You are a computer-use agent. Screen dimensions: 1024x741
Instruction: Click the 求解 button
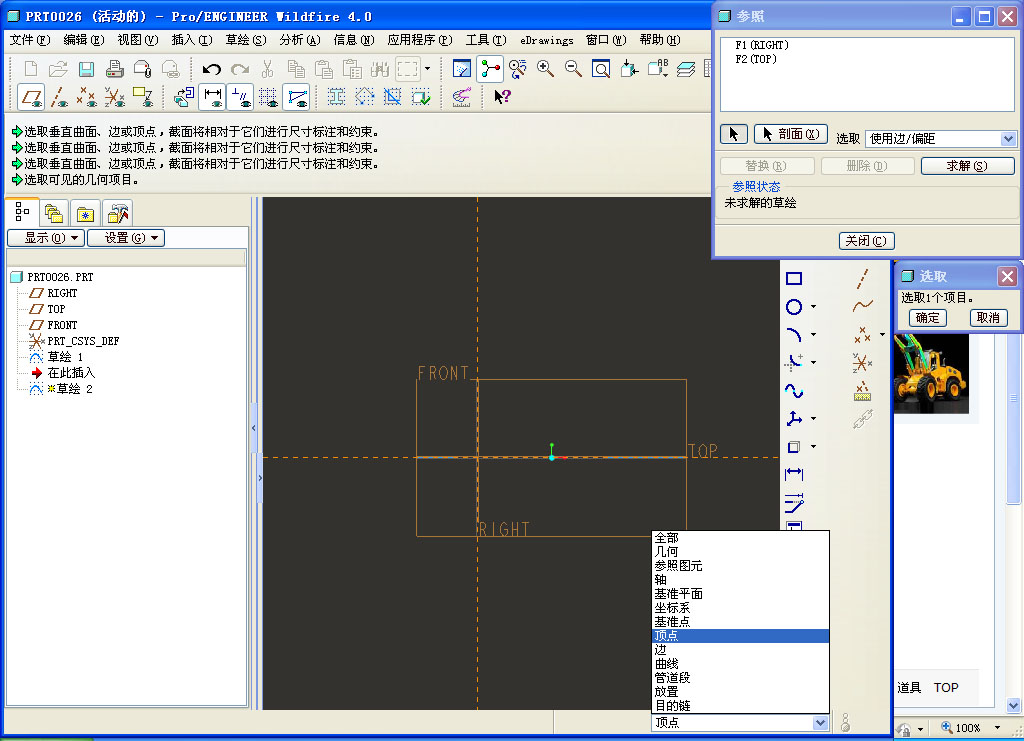tap(967, 166)
